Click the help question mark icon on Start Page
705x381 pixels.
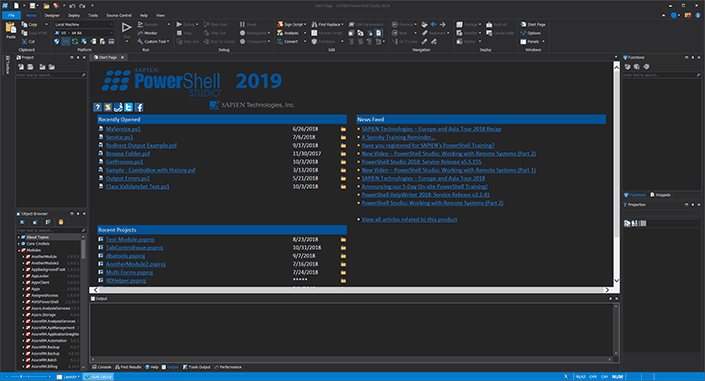tap(97, 107)
